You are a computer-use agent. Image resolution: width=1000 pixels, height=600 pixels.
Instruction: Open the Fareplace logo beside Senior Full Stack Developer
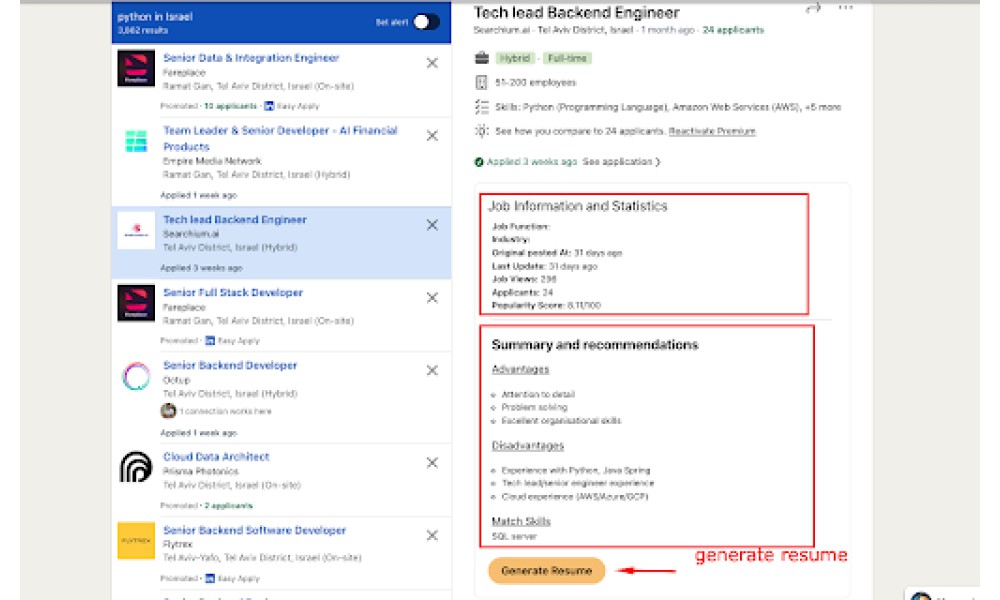click(x=136, y=303)
